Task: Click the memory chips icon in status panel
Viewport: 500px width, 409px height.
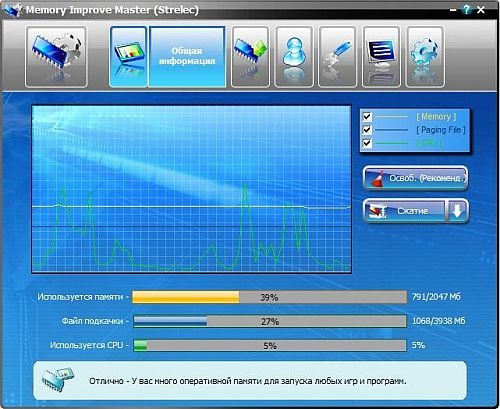Action: click(x=57, y=380)
